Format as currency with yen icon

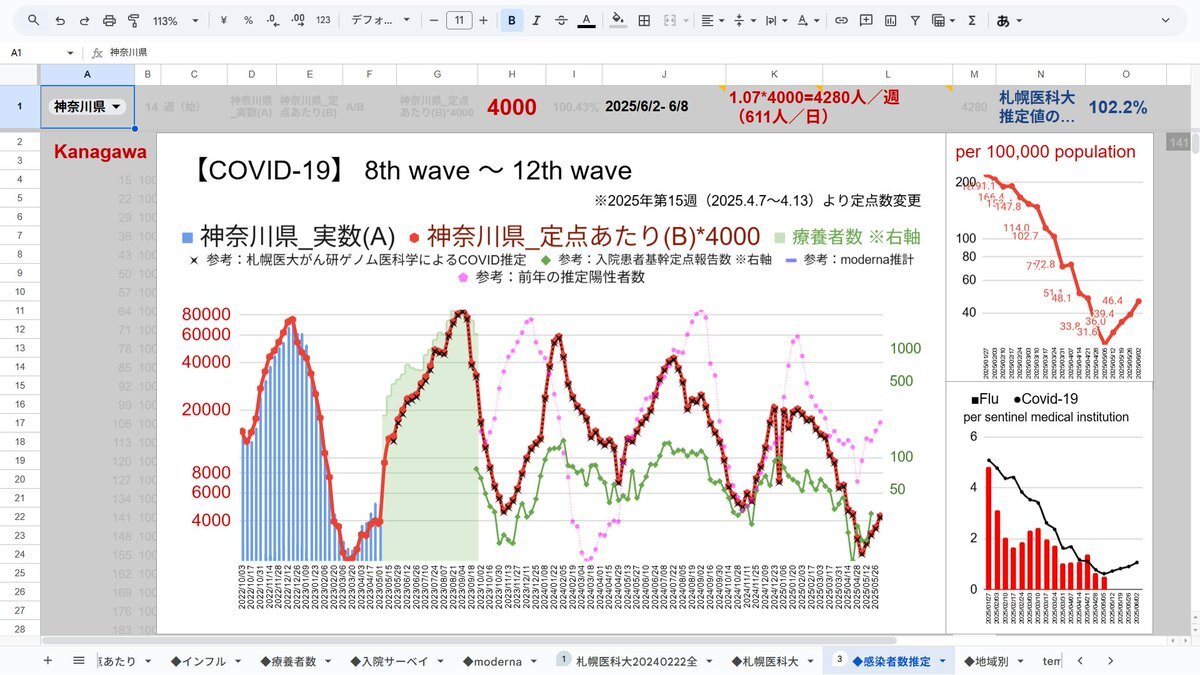coord(223,20)
